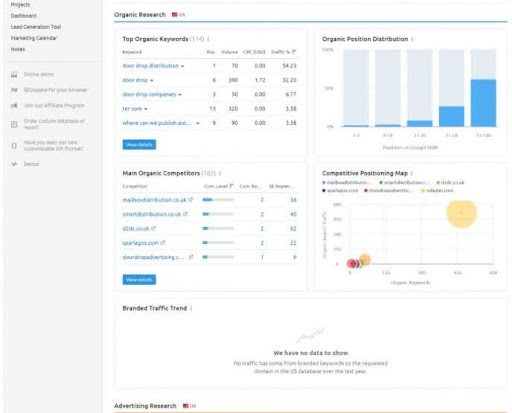Toggle doordropadvertising legend in positioning map
The height and width of the screenshot is (413, 512).
[x=389, y=190]
